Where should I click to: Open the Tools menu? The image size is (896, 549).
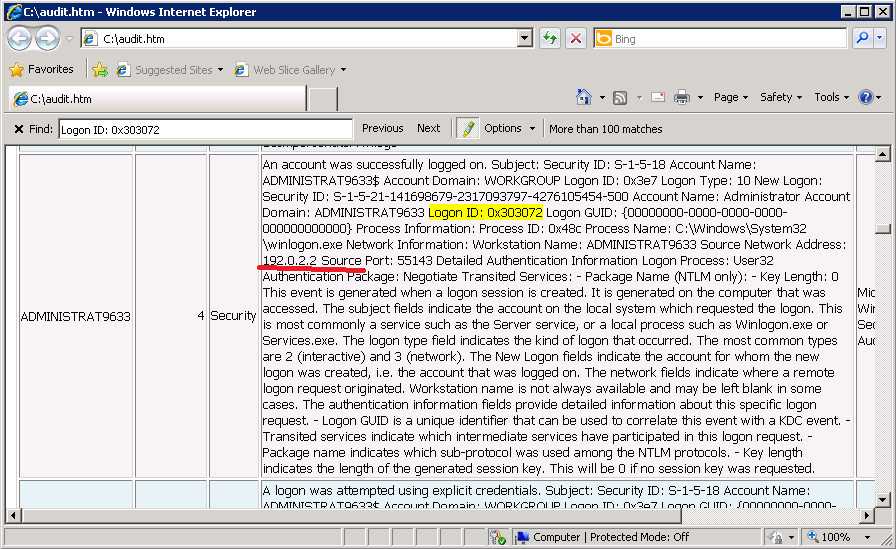(x=832, y=97)
